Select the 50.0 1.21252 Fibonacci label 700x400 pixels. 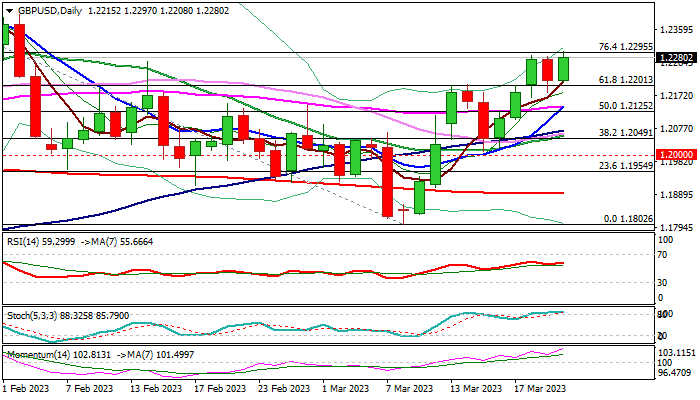click(x=625, y=106)
